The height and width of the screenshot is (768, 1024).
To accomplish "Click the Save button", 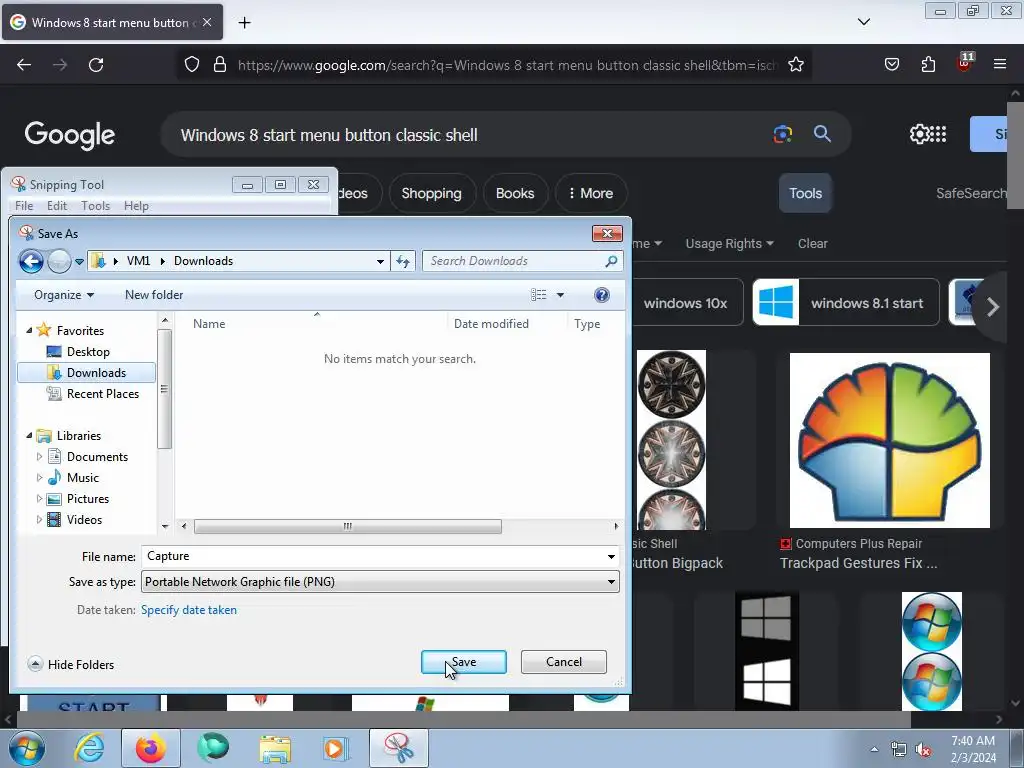I will click(x=464, y=662).
